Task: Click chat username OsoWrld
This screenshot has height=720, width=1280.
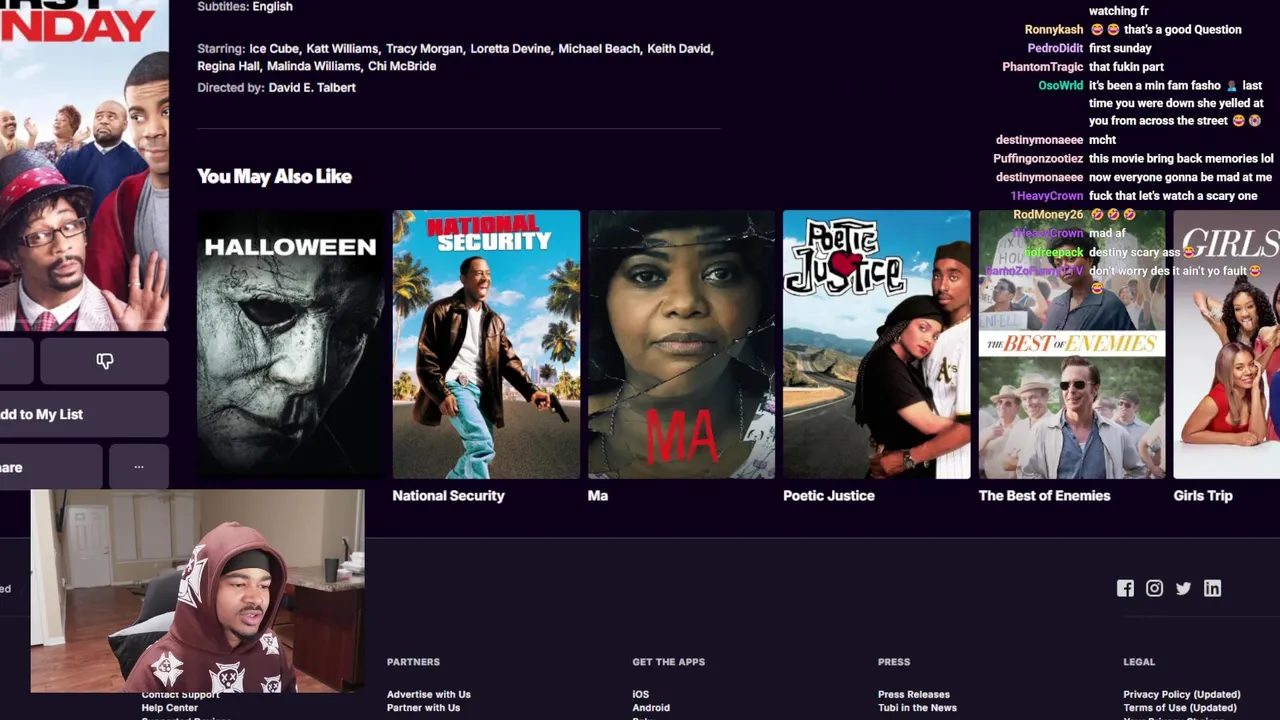Action: 1061,86
